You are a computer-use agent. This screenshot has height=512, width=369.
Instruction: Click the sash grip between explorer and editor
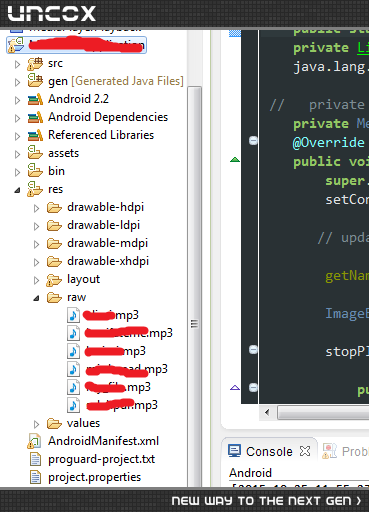click(x=194, y=324)
